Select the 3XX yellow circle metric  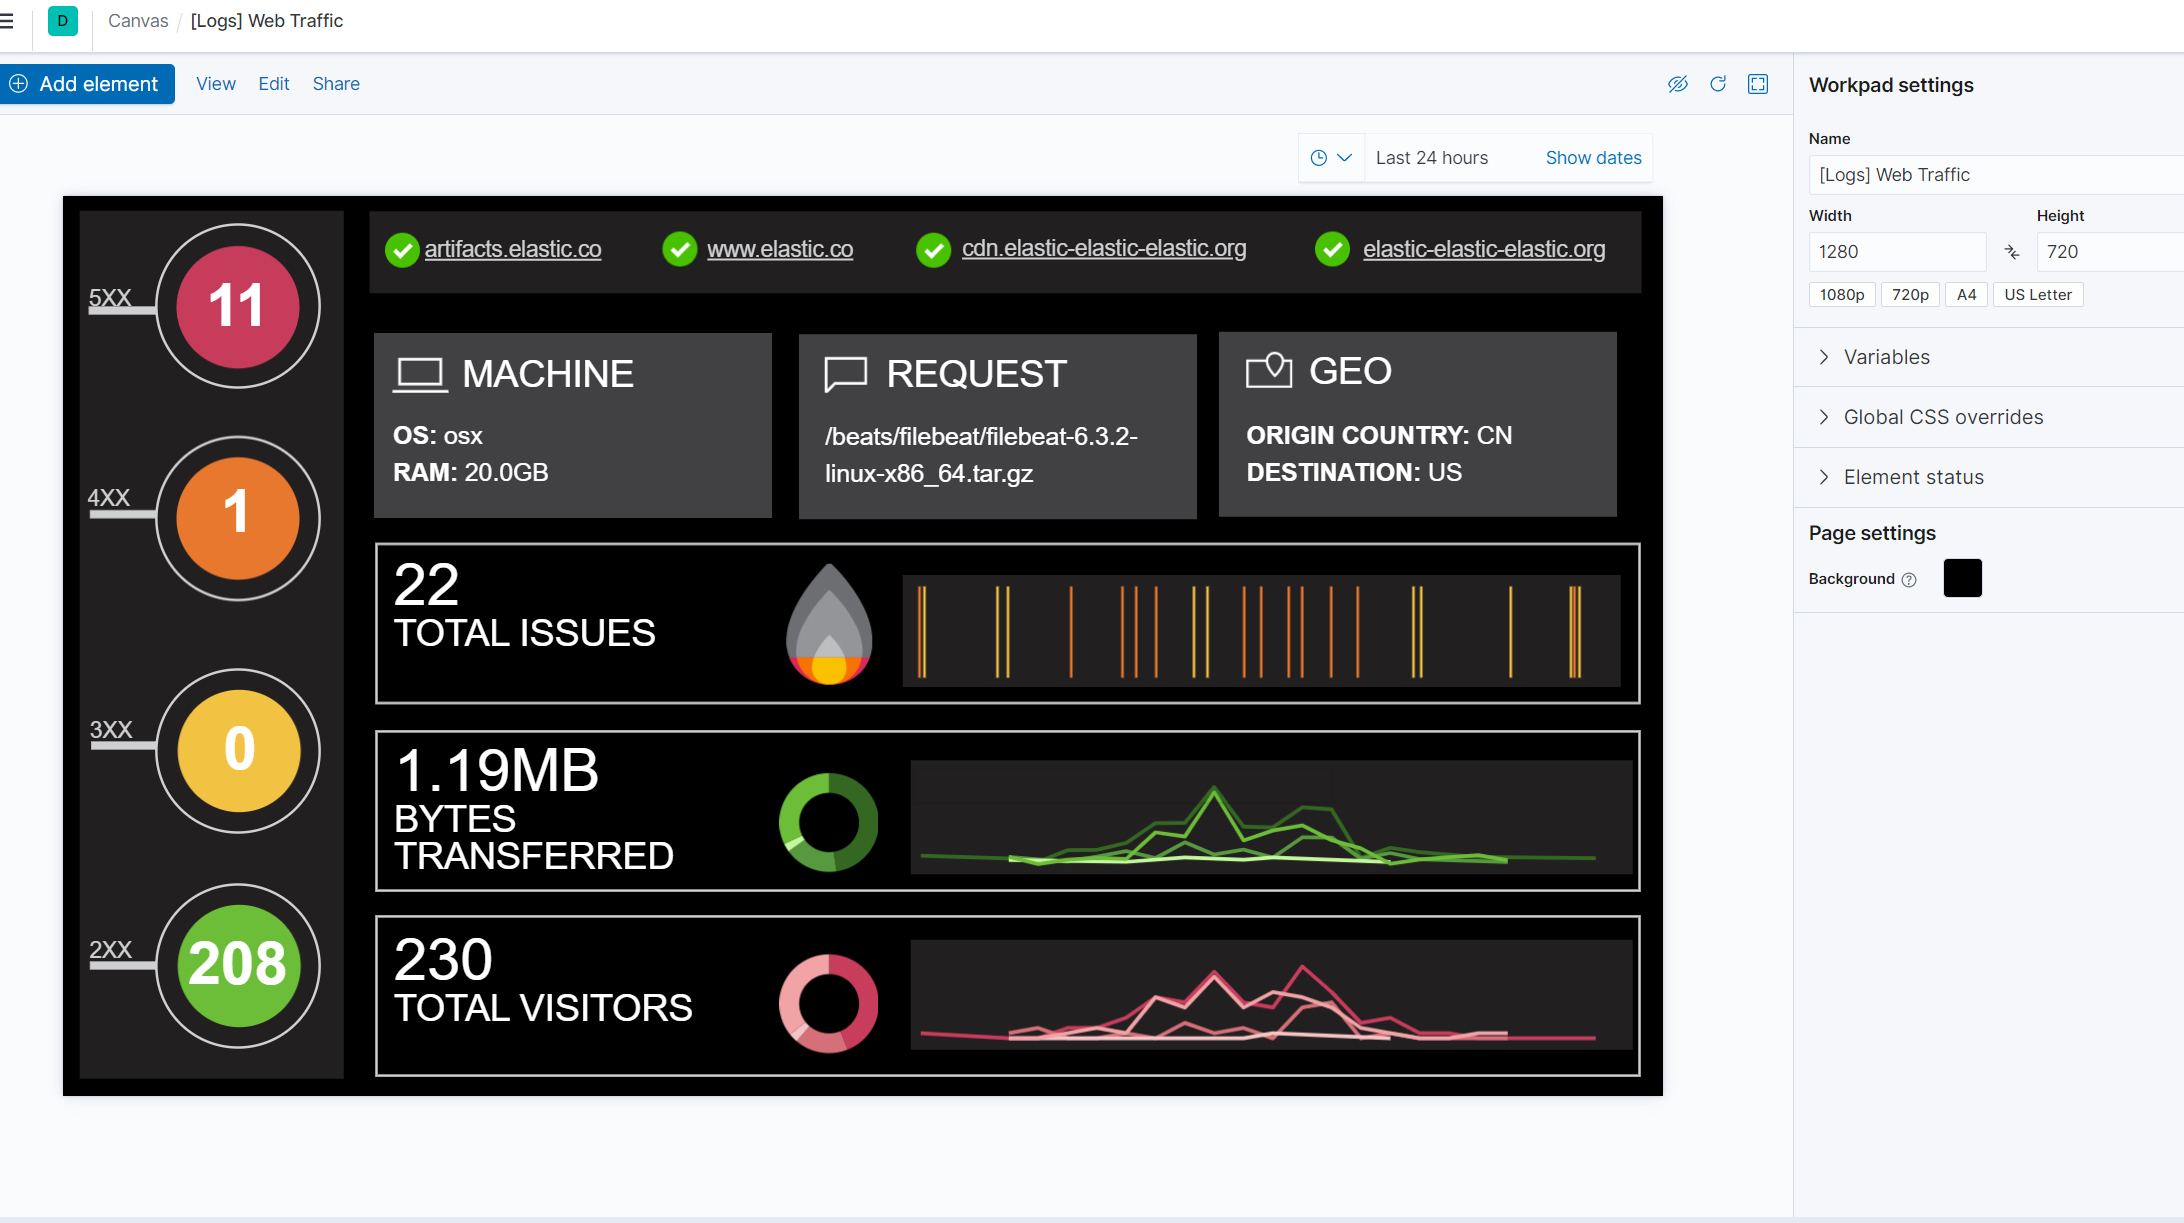[x=238, y=750]
